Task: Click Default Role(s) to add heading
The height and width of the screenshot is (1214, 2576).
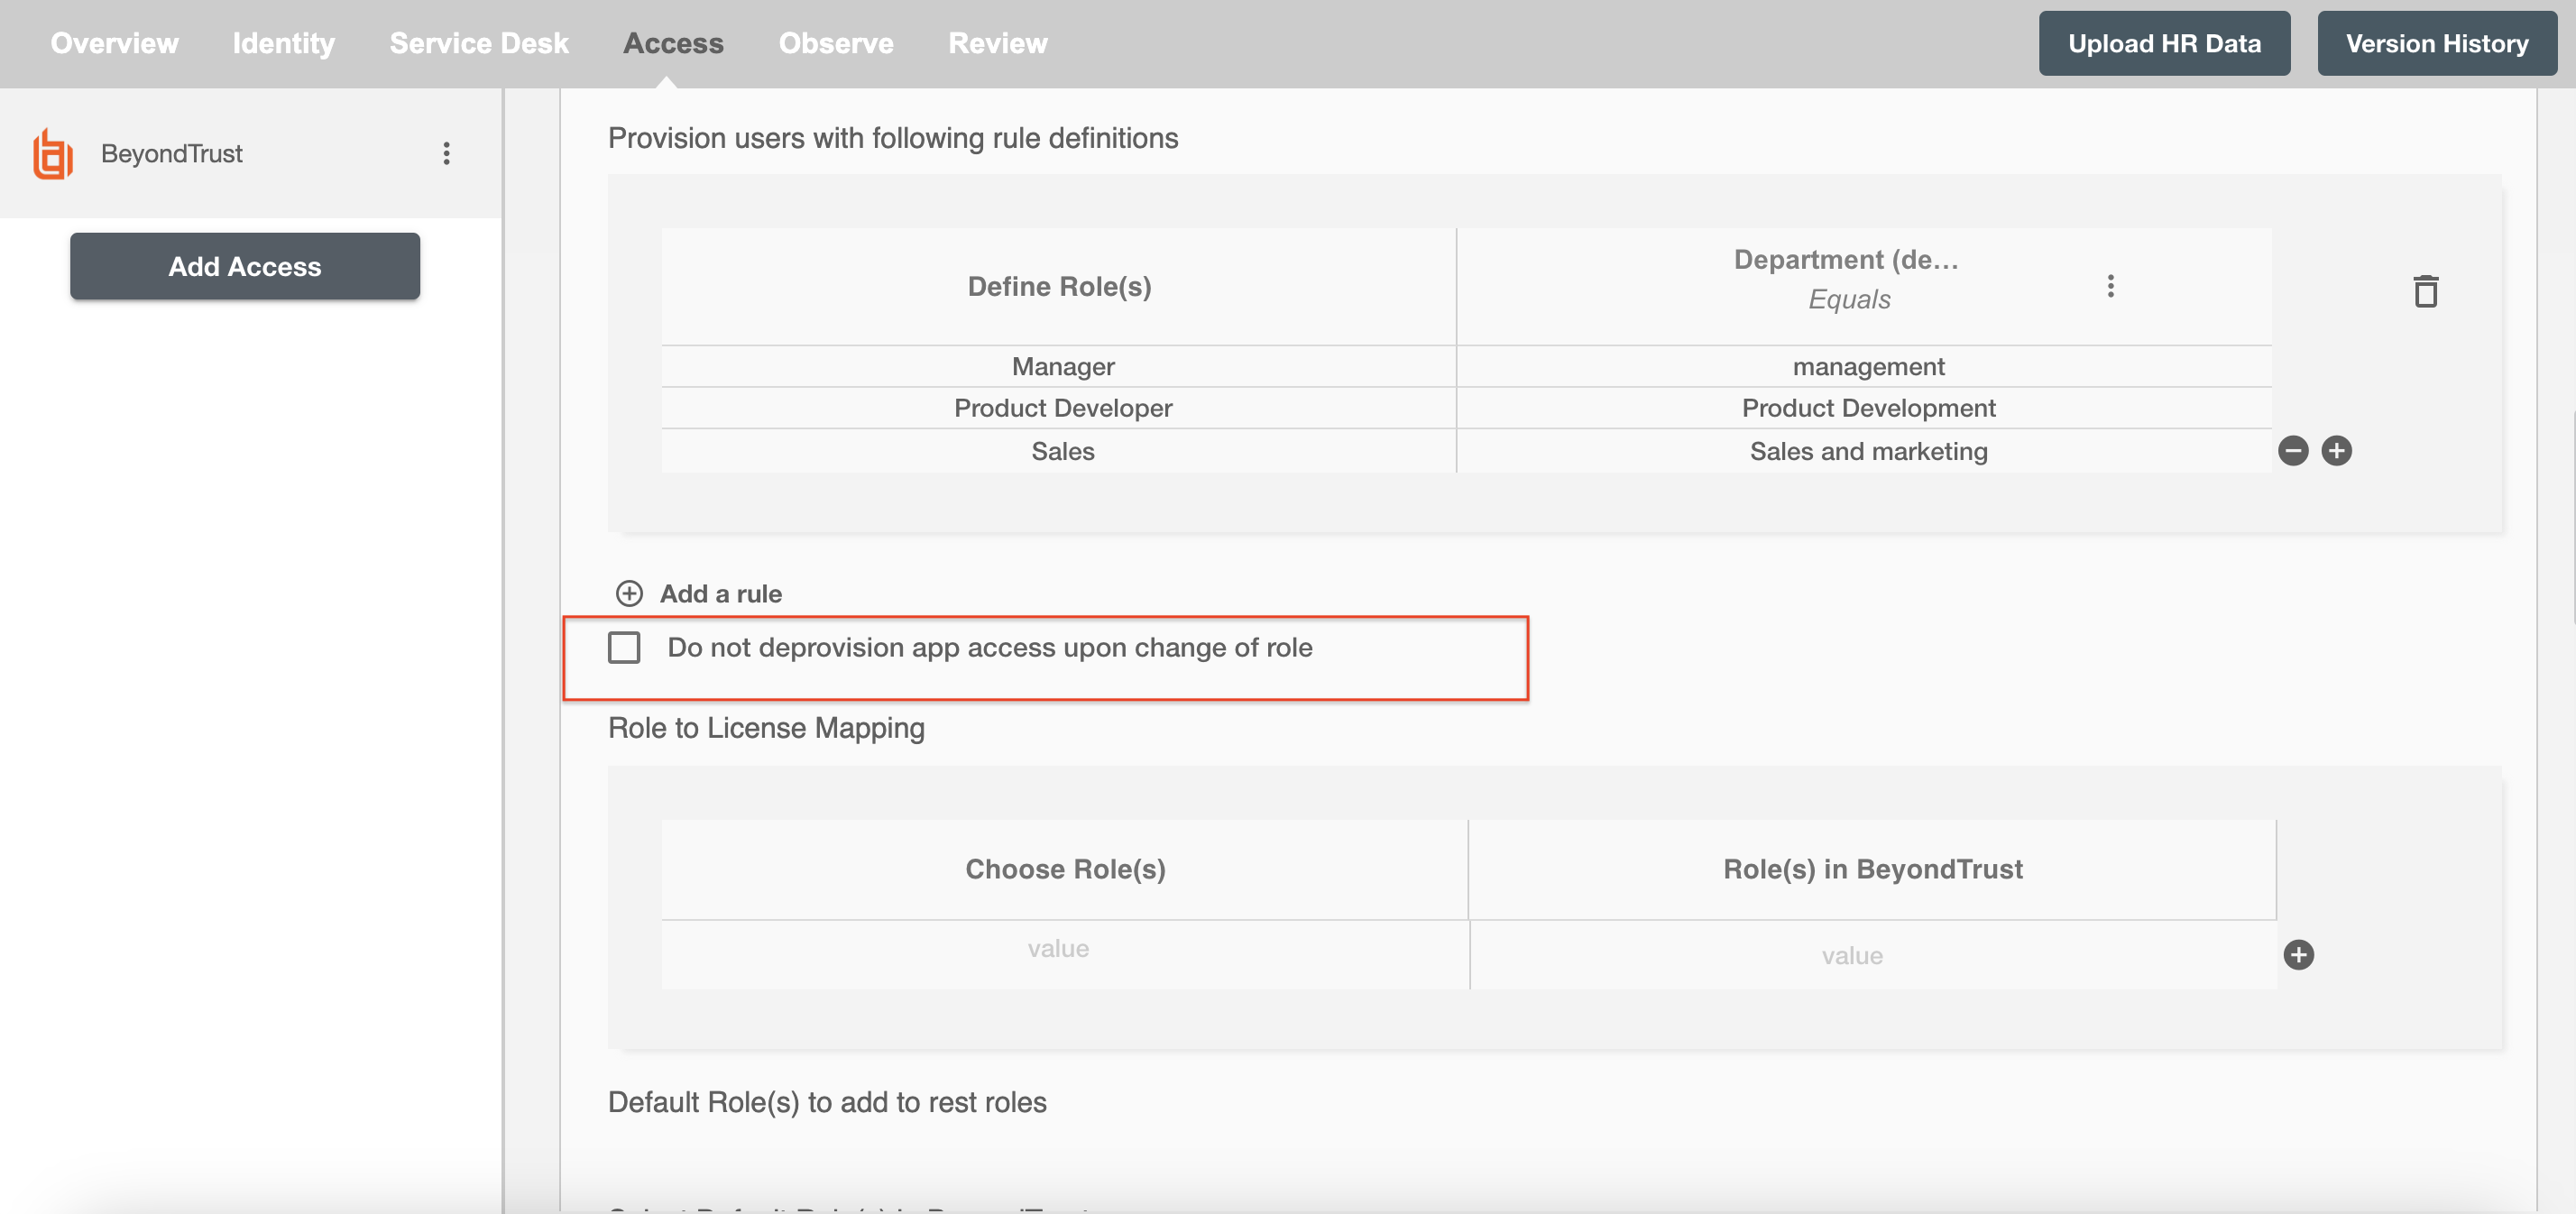Action: click(x=827, y=1102)
